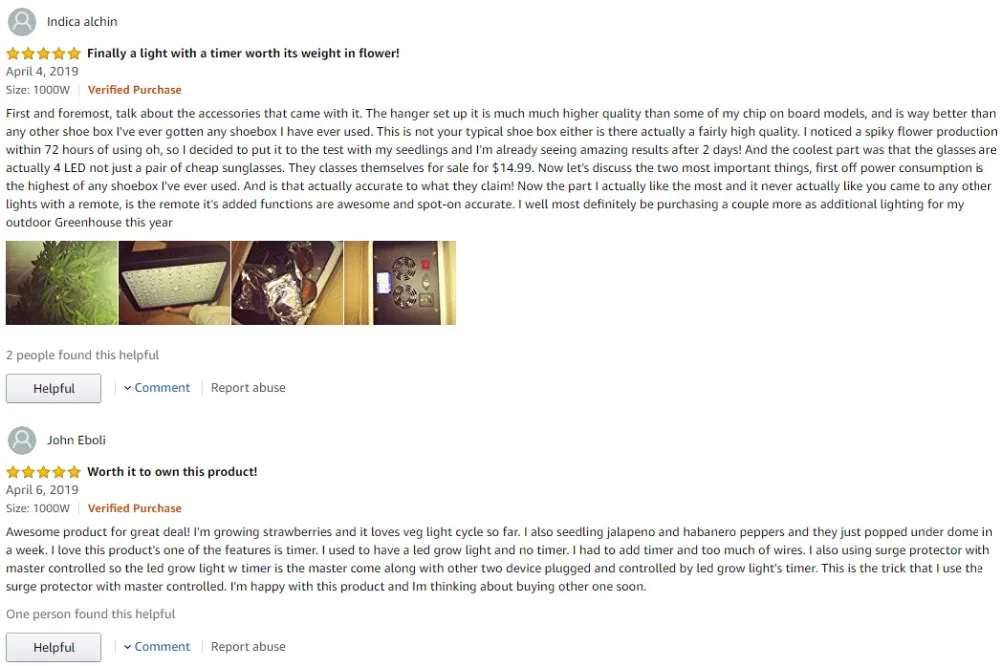Image resolution: width=1000 pixels, height=666 pixels.
Task: Open the cannabis plant review photo
Action: pos(62,283)
